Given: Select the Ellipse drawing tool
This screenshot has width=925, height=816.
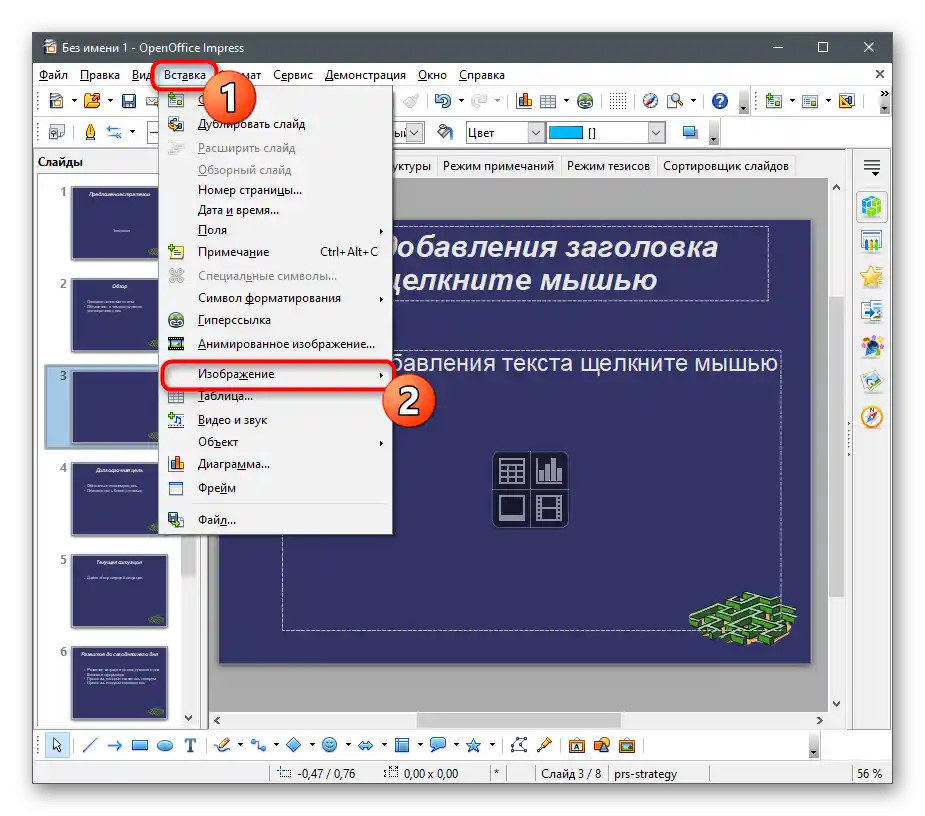Looking at the screenshot, I should (165, 745).
